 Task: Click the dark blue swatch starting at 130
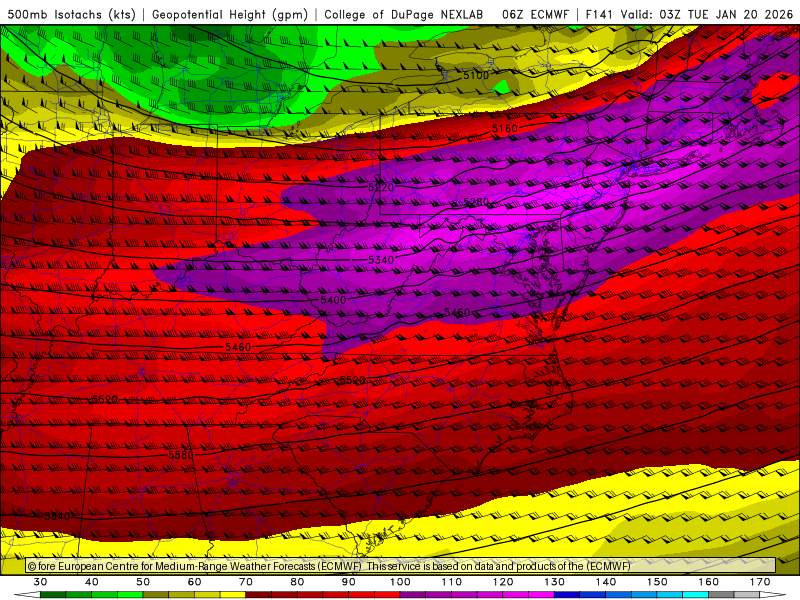(567, 595)
